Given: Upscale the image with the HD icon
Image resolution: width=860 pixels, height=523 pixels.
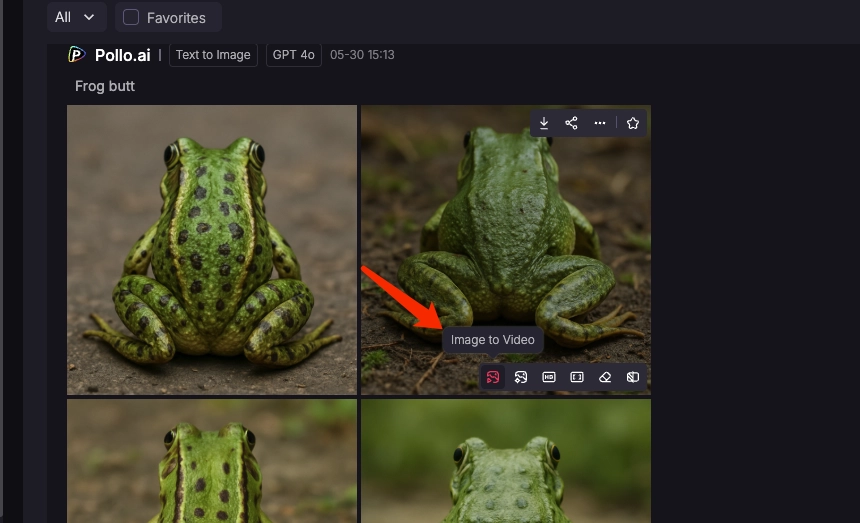Looking at the screenshot, I should click(x=548, y=377).
